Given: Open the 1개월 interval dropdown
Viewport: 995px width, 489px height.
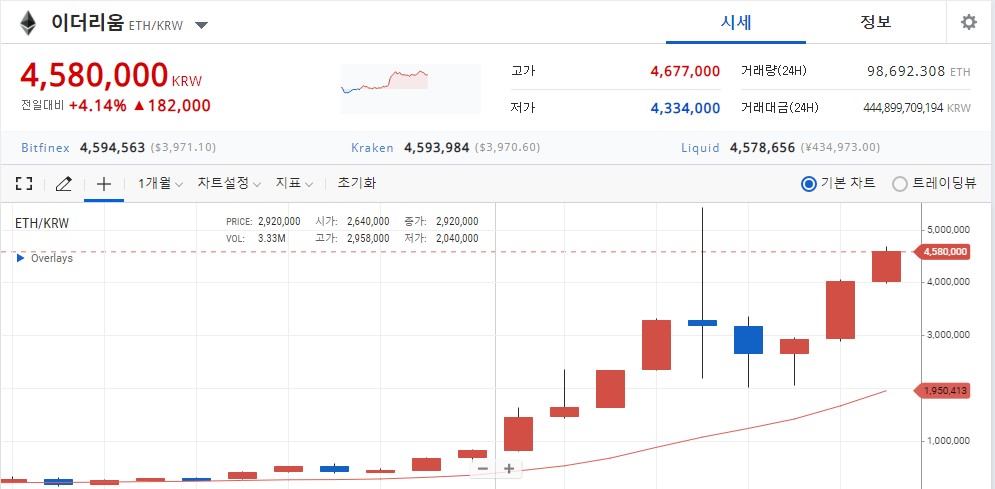Looking at the screenshot, I should coord(160,183).
